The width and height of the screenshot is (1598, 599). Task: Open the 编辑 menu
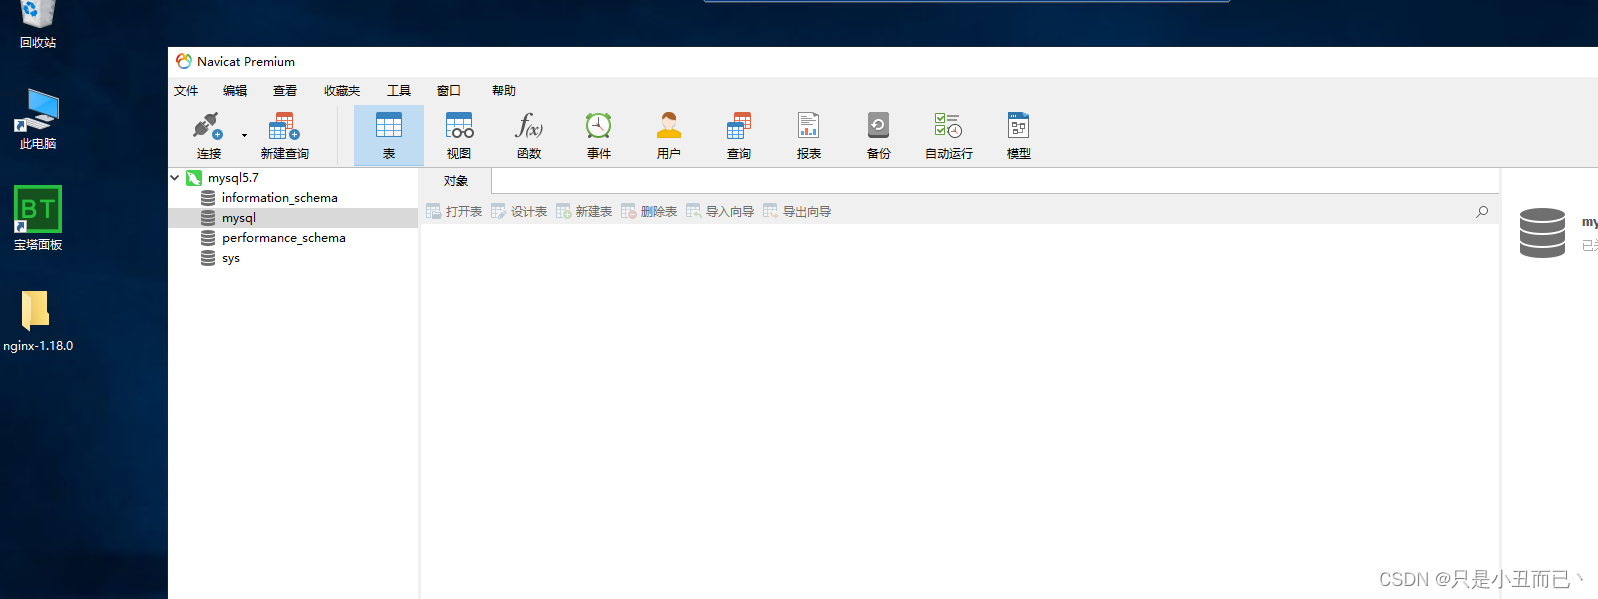[x=235, y=91]
